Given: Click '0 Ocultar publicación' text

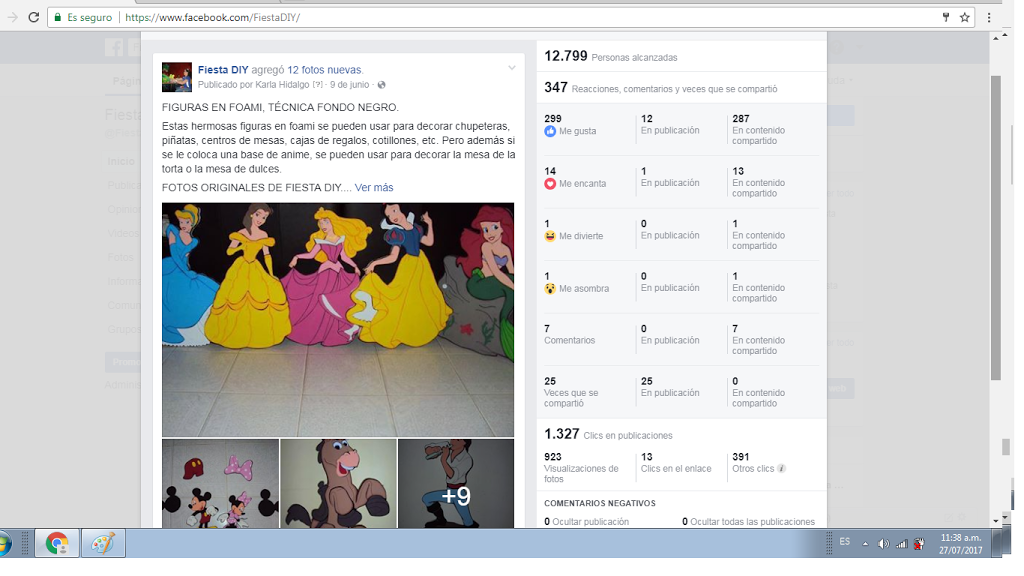Looking at the screenshot, I should click(x=586, y=522).
